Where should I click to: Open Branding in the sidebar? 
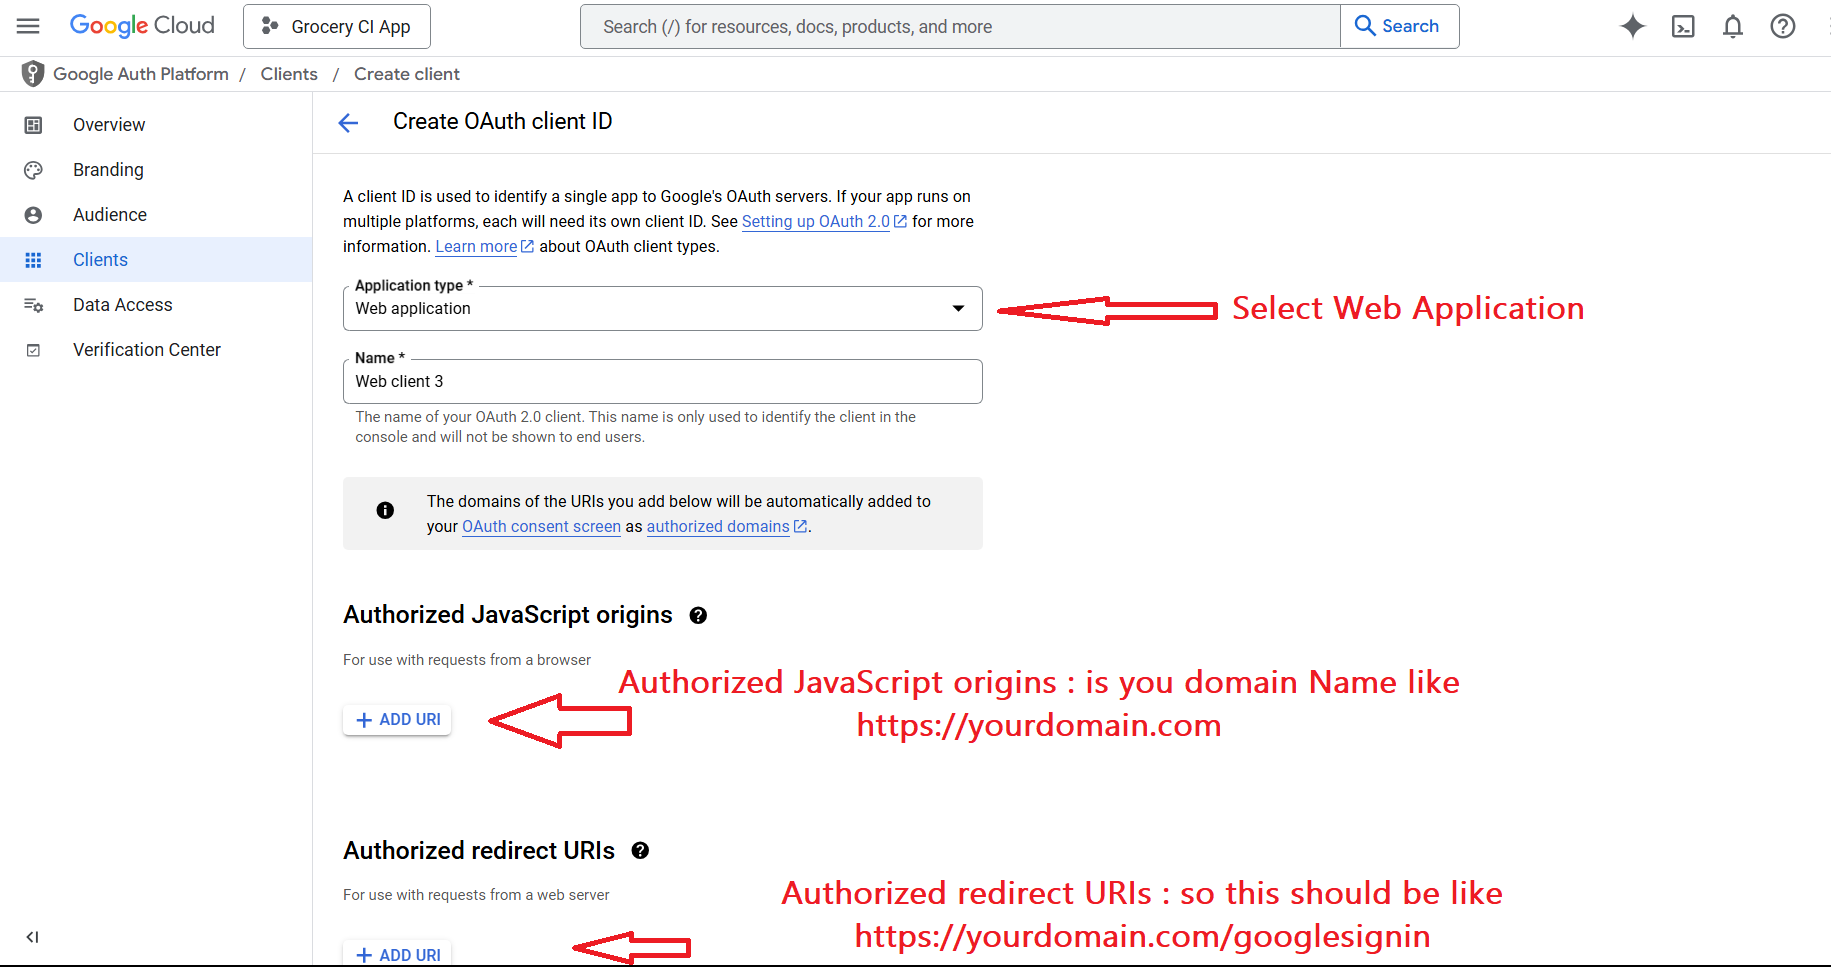pos(156,170)
